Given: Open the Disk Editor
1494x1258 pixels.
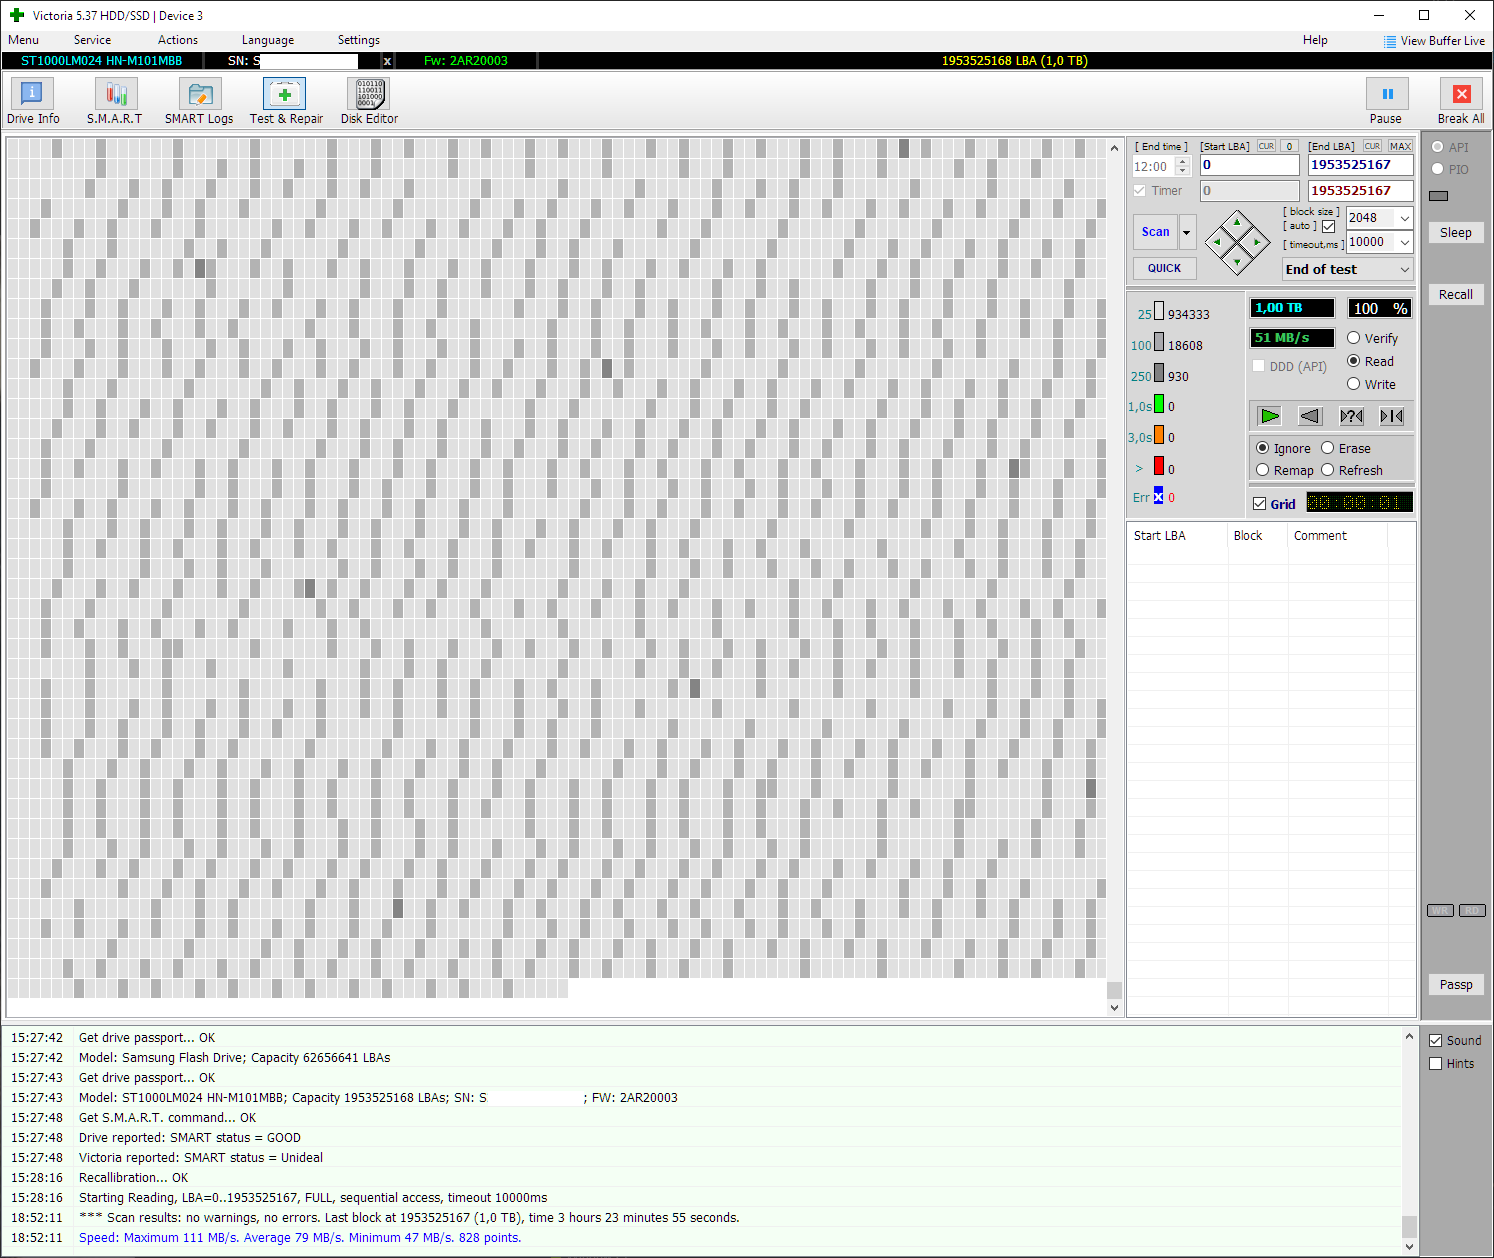Looking at the screenshot, I should (x=369, y=102).
